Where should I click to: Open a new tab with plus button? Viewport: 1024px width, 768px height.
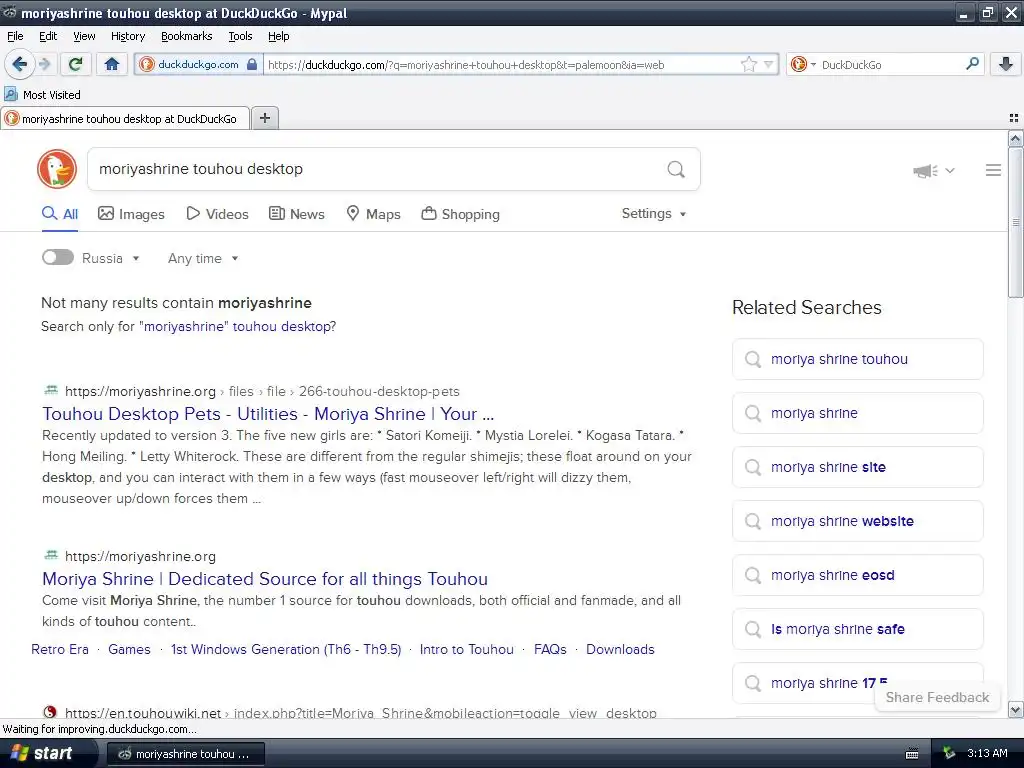click(x=264, y=118)
